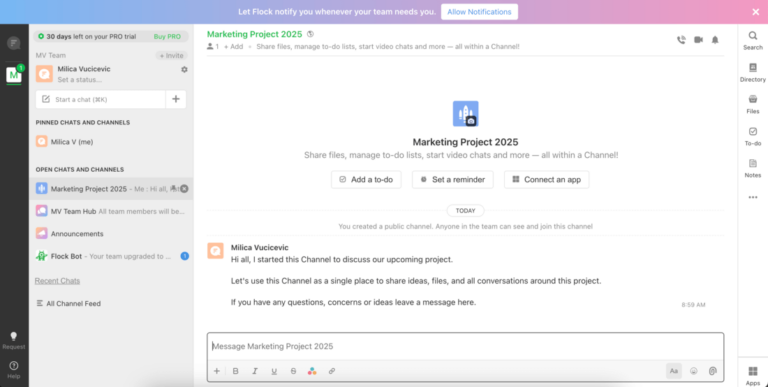Click Set a reminder button
Screen dimensions: 768x387
453,179
